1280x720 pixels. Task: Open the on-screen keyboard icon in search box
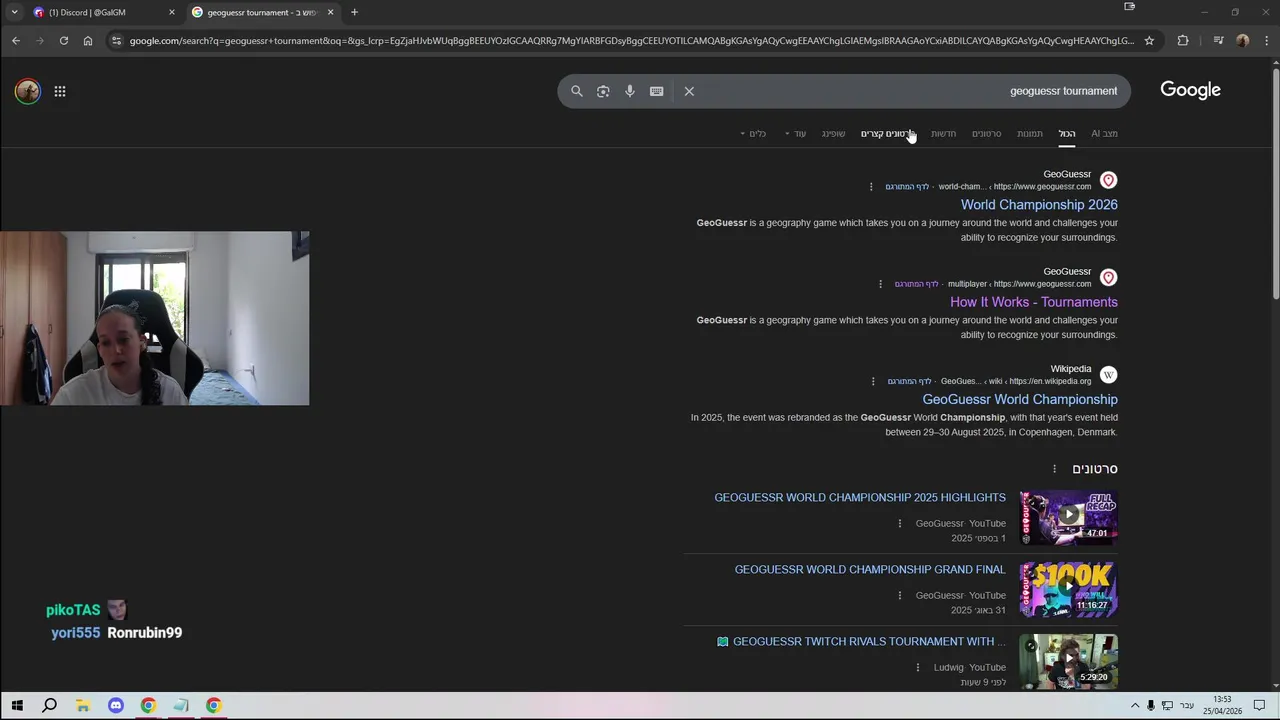coord(657,91)
